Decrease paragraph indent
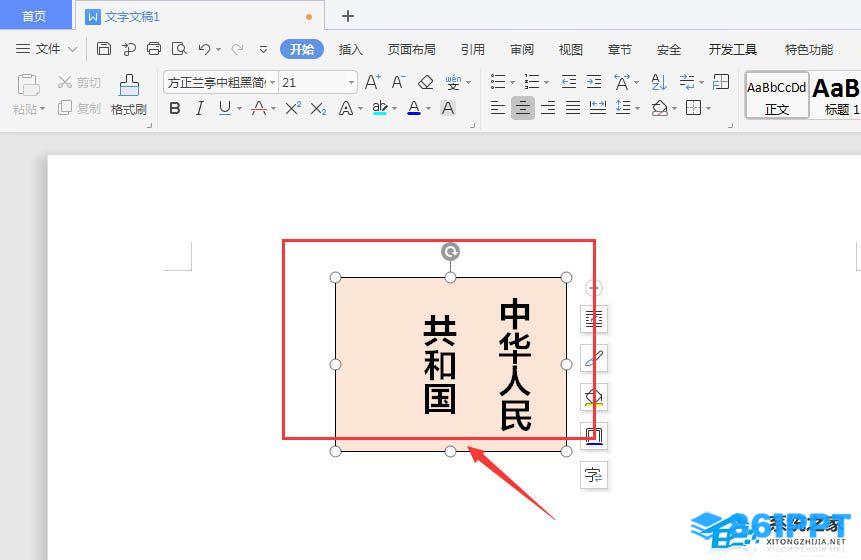The width and height of the screenshot is (861, 560). (x=569, y=82)
